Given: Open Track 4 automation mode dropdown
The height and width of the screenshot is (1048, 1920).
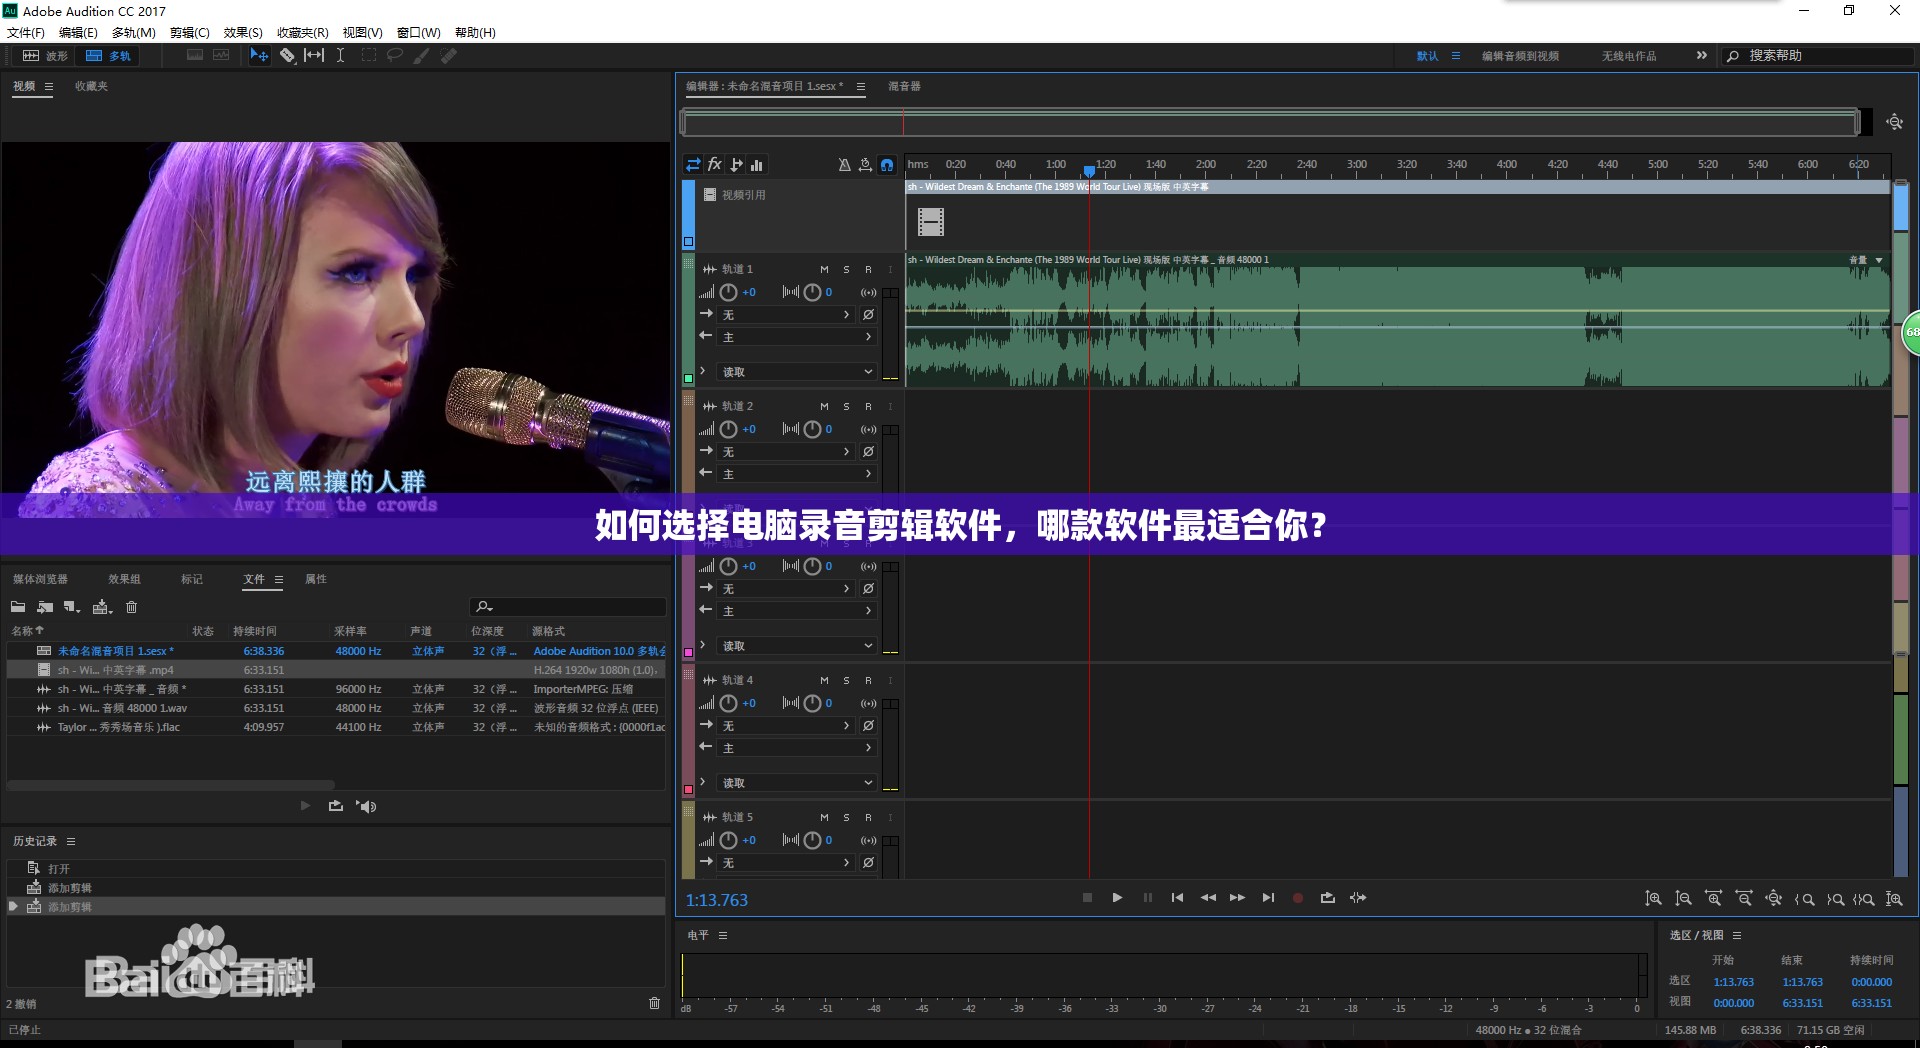Looking at the screenshot, I should 797,783.
